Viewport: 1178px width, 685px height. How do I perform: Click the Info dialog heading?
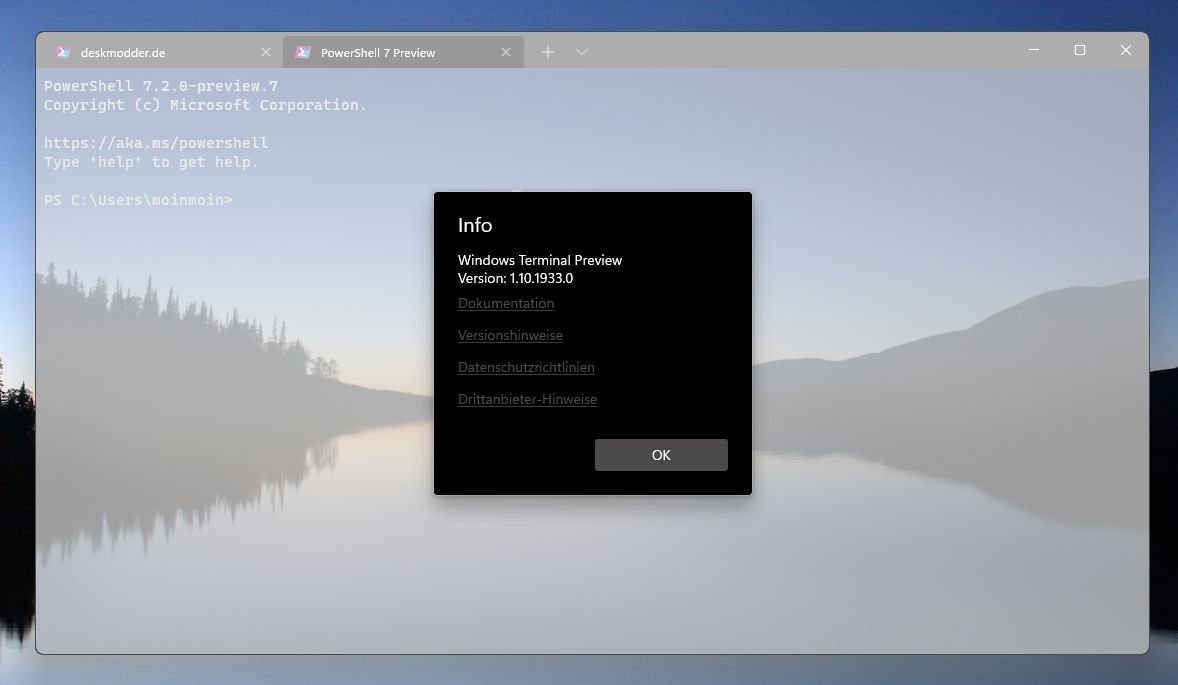pos(475,225)
